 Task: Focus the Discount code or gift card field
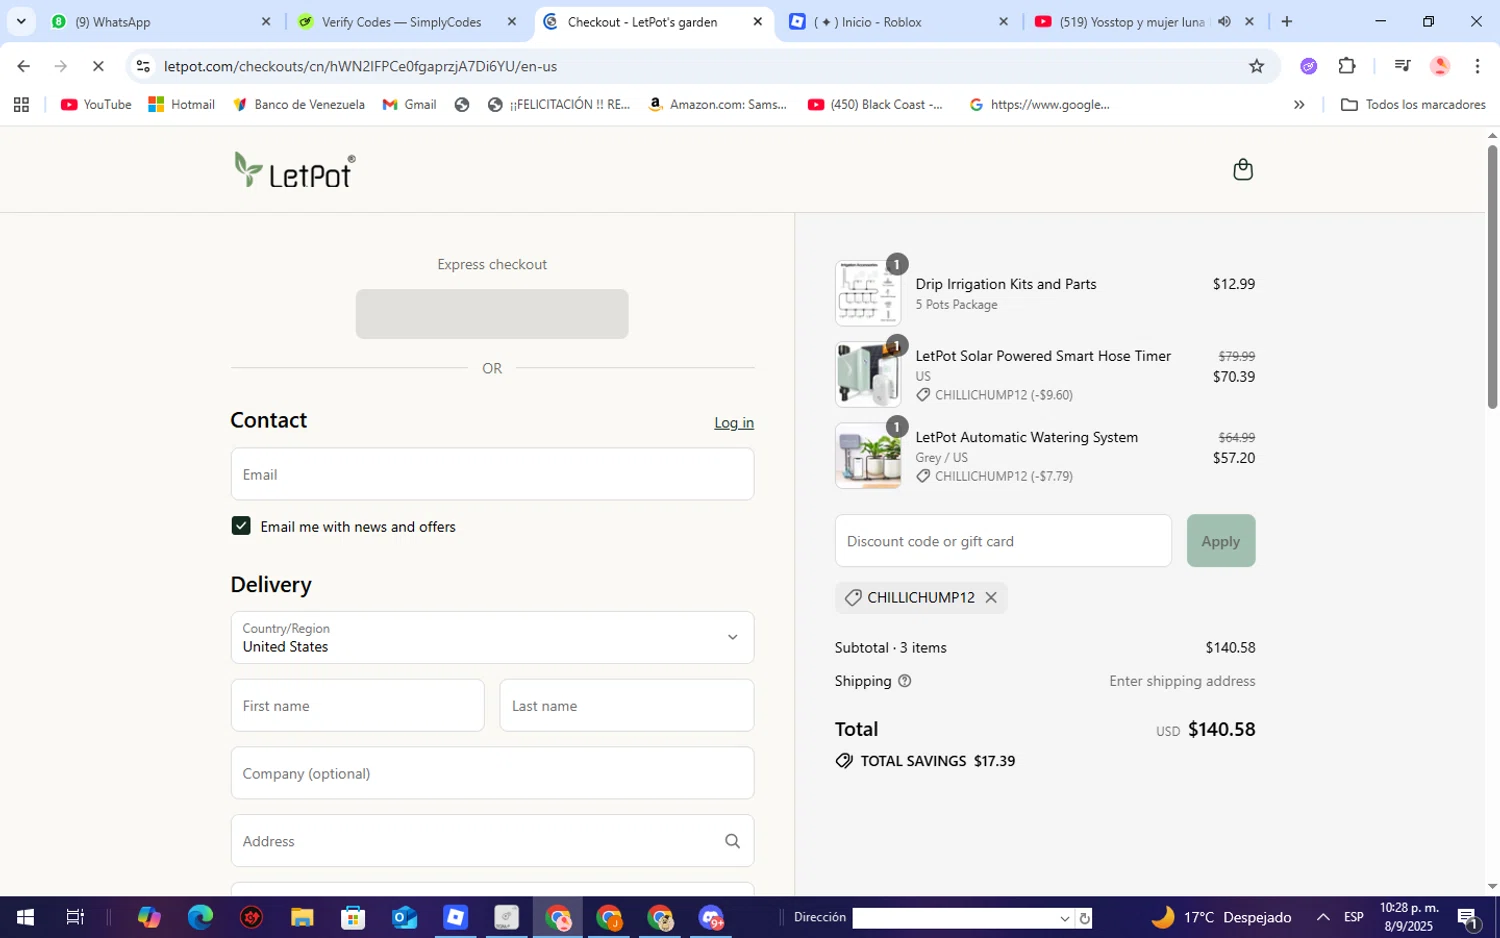(x=1003, y=541)
